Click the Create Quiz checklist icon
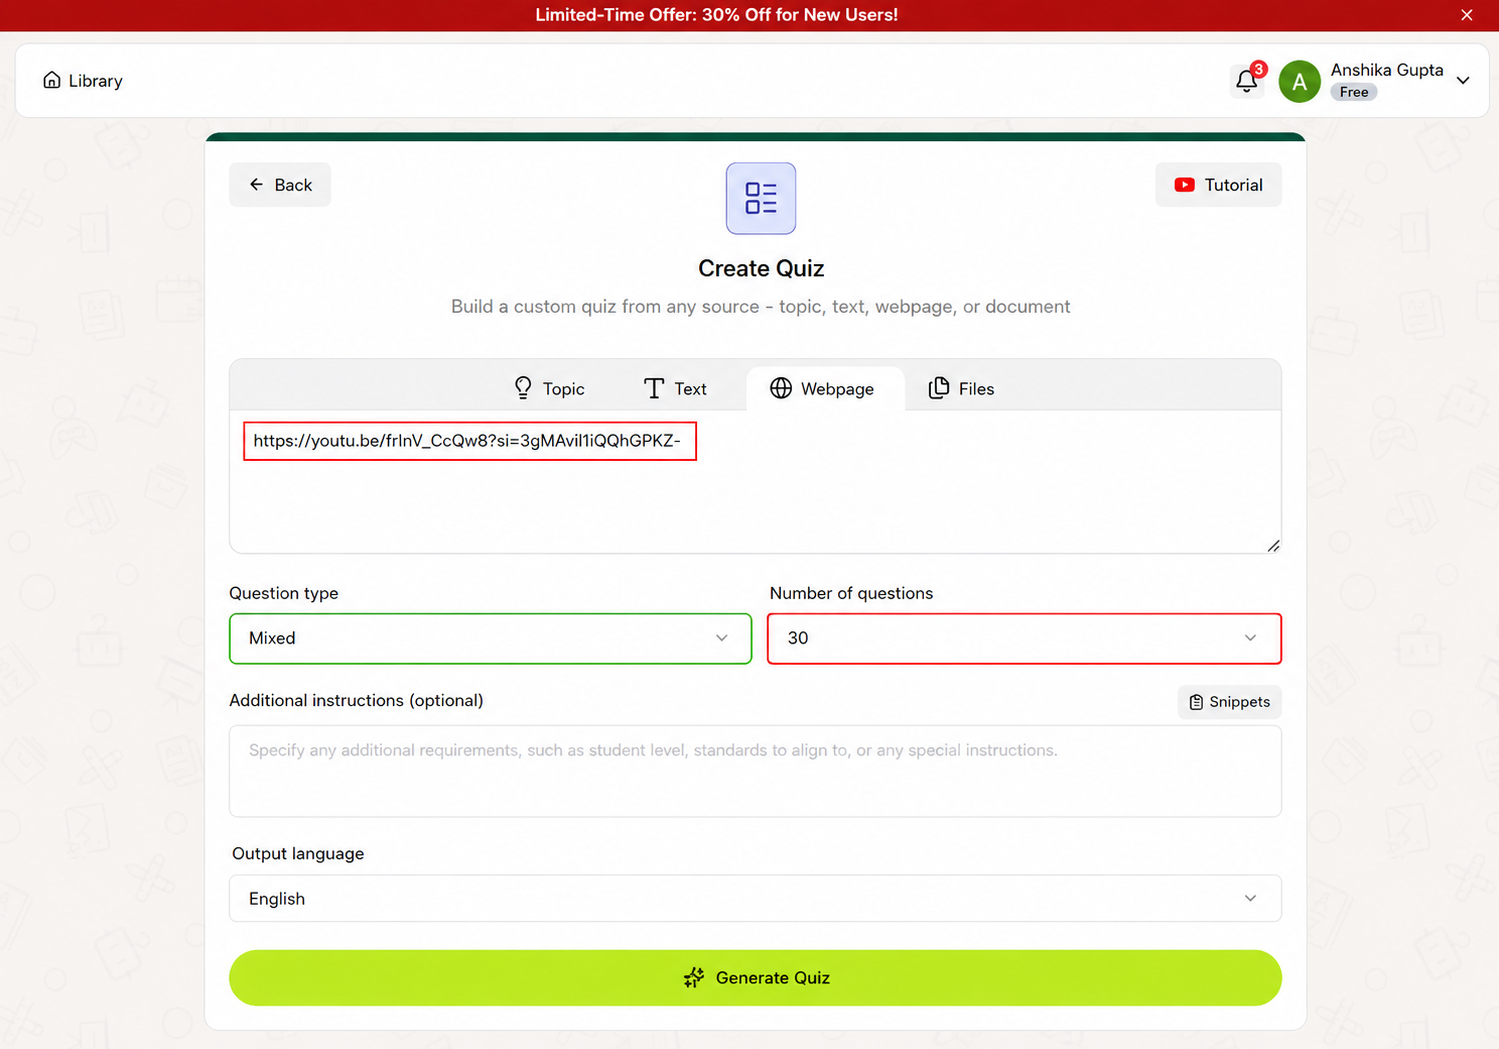Image resolution: width=1499 pixels, height=1049 pixels. coord(761,198)
